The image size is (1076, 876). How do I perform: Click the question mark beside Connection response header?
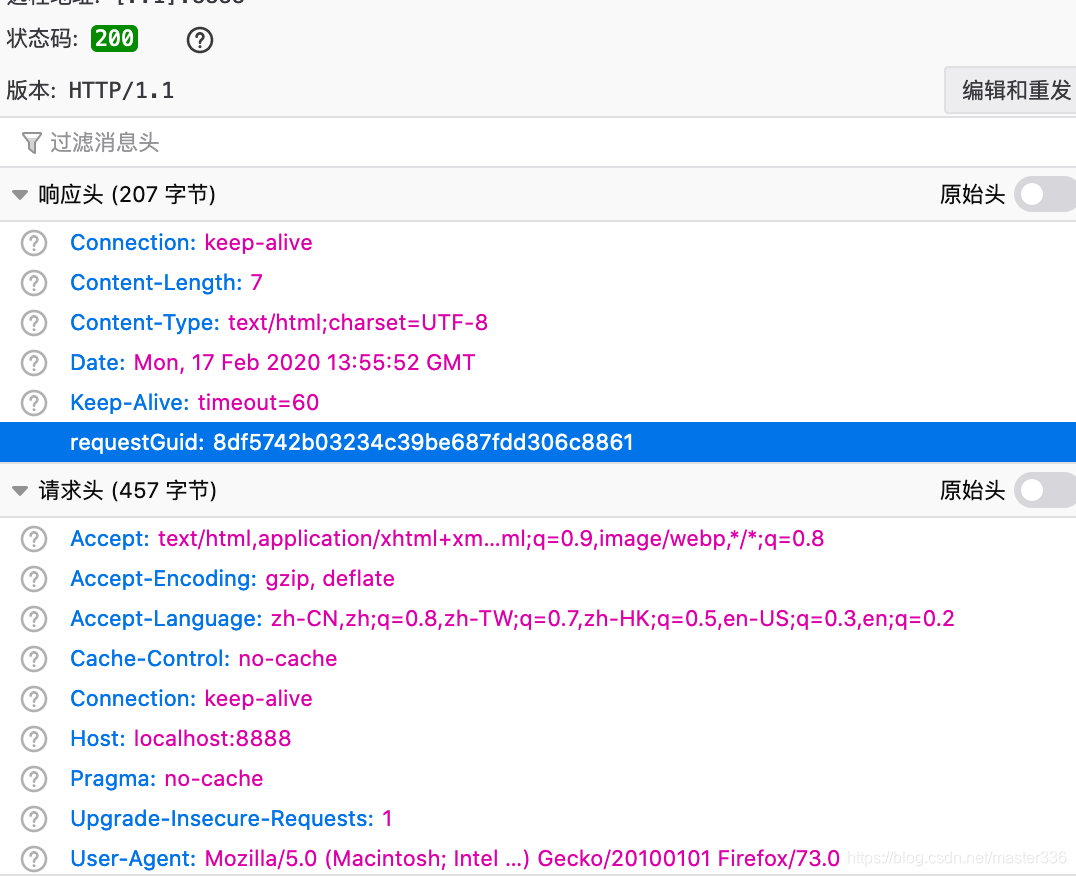(x=33, y=242)
